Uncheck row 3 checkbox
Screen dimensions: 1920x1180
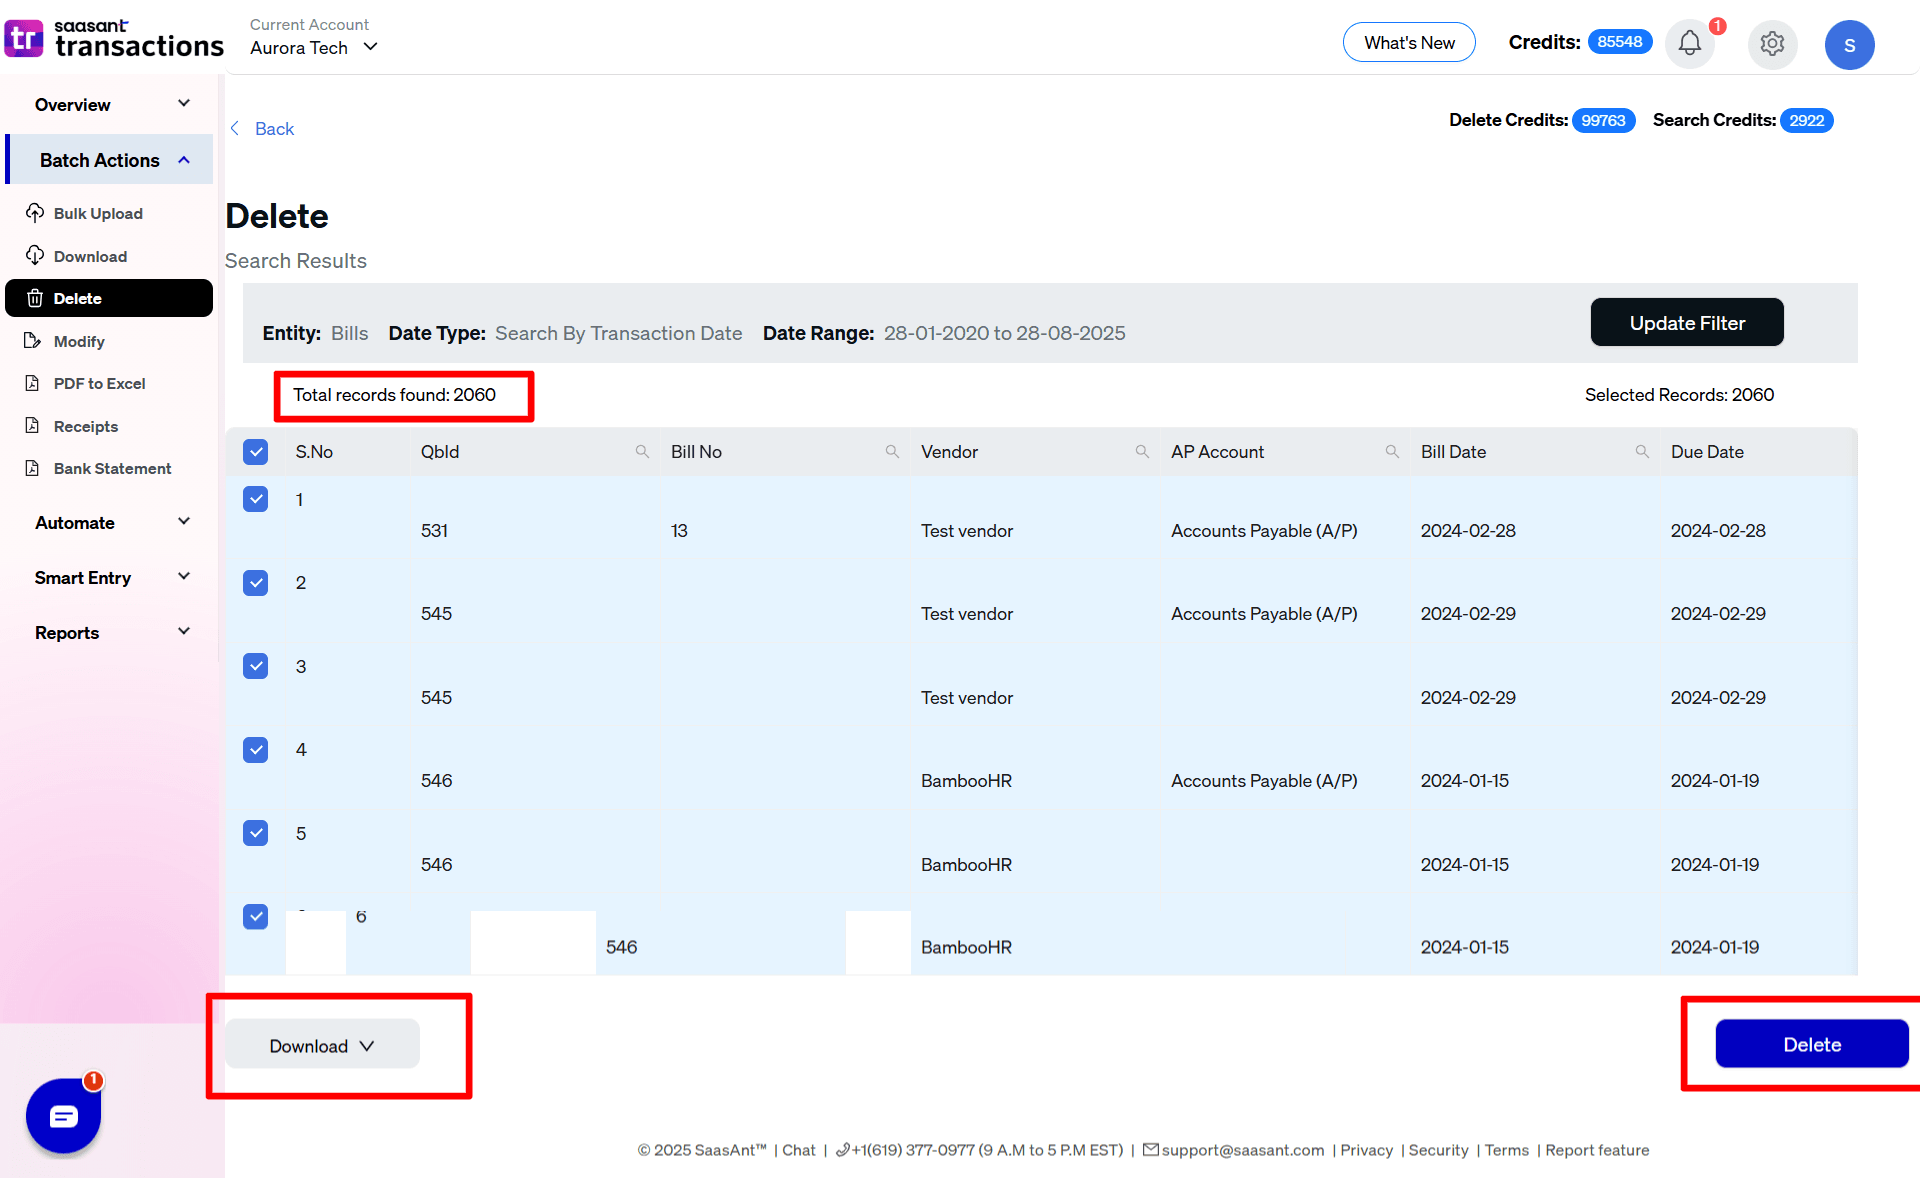tap(256, 666)
